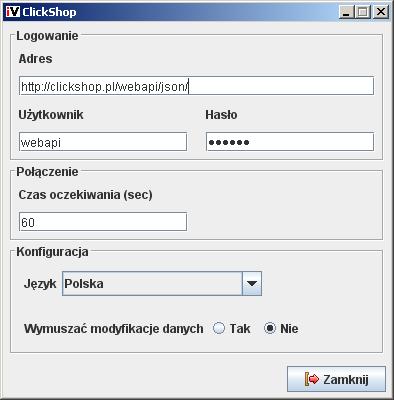This screenshot has height=400, width=394.
Task: Click the Wymuszać modyfikacje danych label
Action: [x=114, y=329]
